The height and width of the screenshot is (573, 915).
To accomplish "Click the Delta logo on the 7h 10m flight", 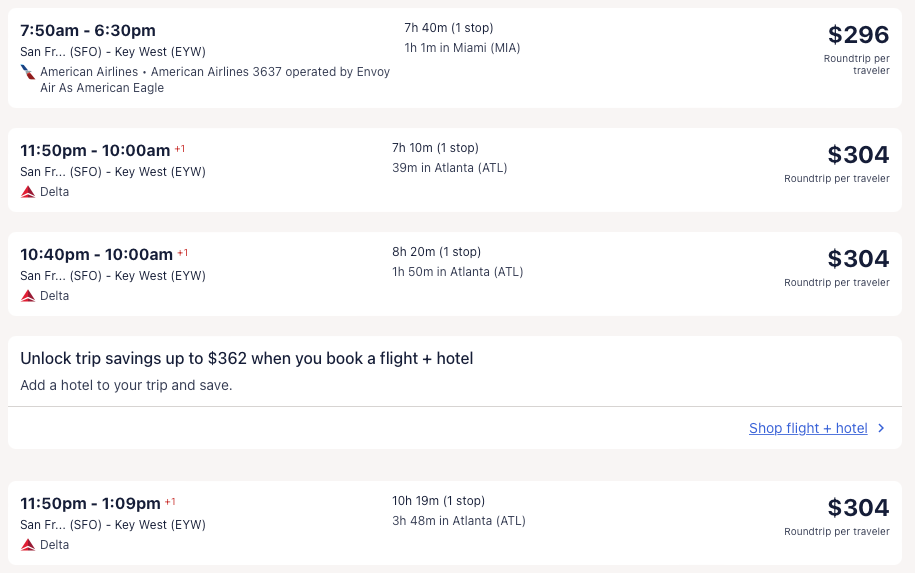I will [28, 192].
